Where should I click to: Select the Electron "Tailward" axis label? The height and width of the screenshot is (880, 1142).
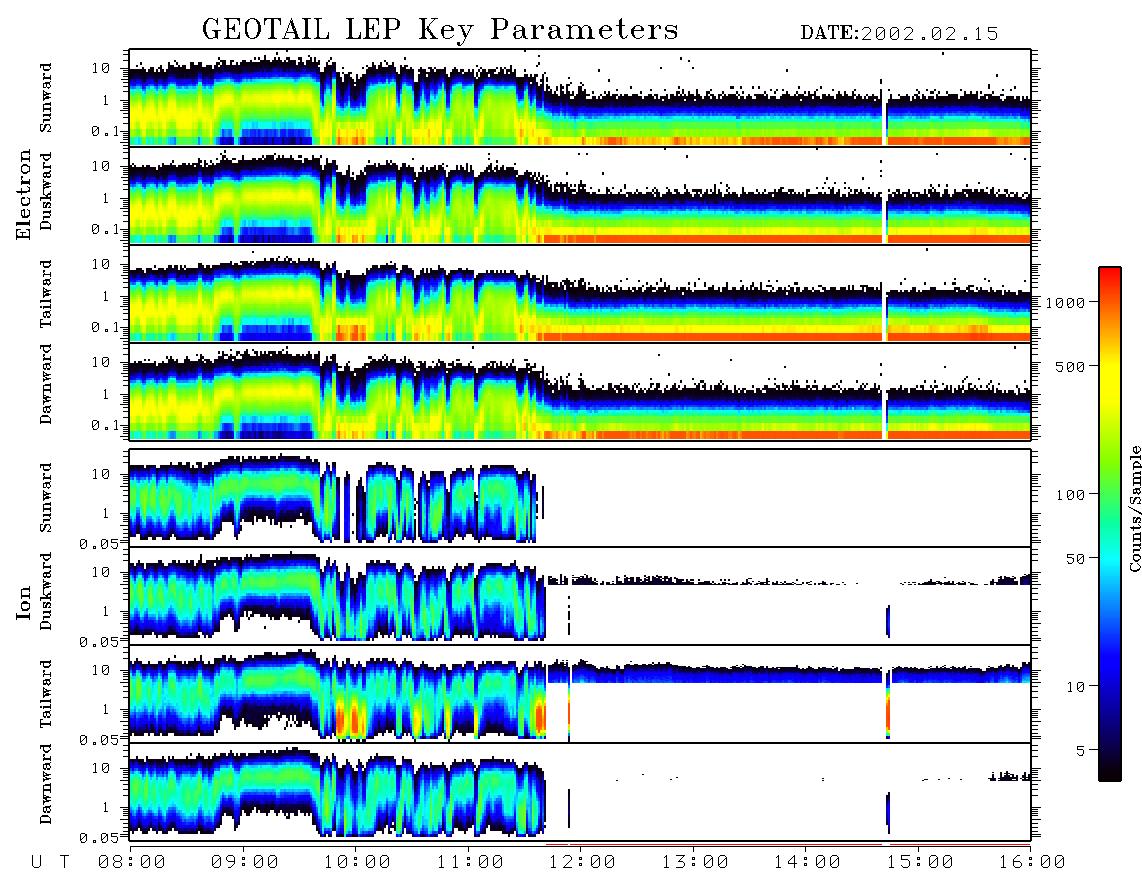pos(46,294)
